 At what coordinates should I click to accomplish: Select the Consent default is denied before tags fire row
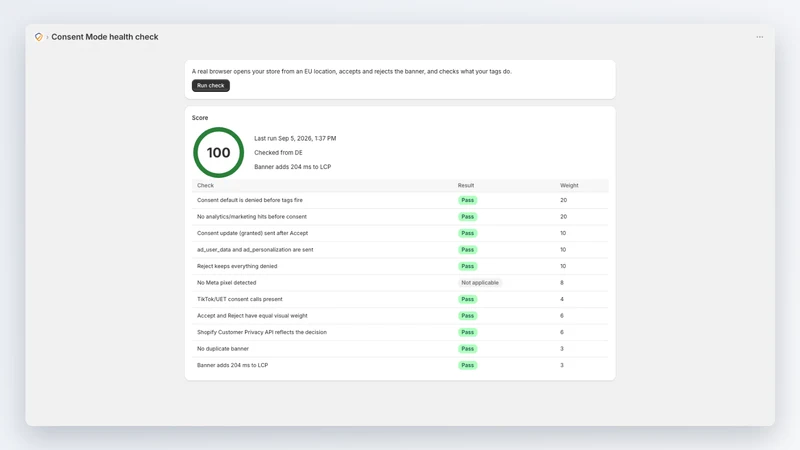[x=400, y=200]
